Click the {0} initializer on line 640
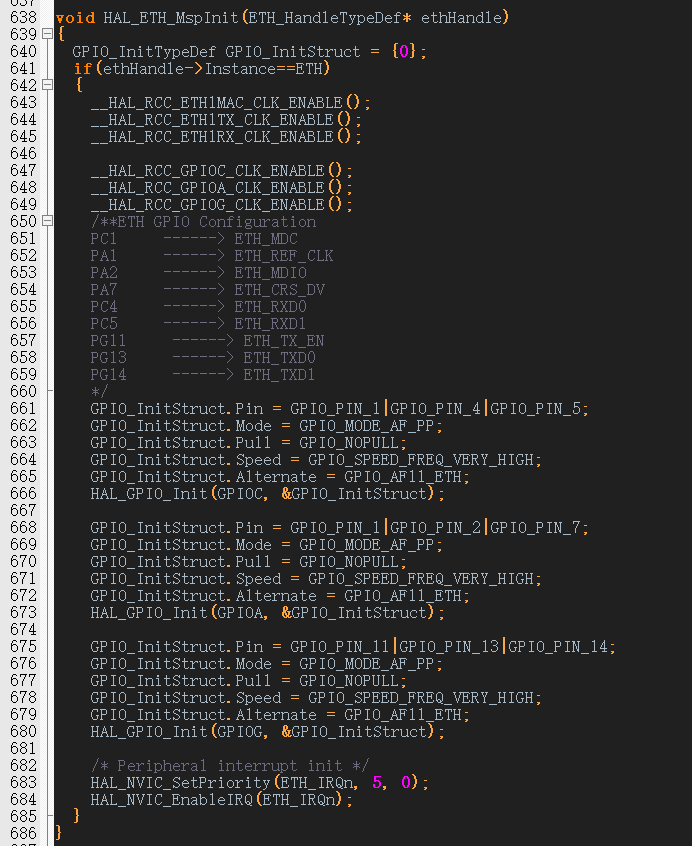Image resolution: width=692 pixels, height=846 pixels. click(x=404, y=51)
